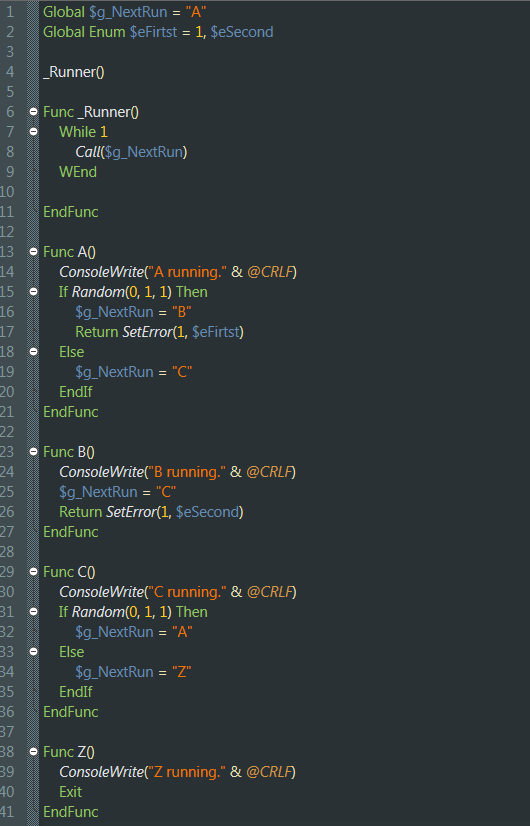
Task: Click the "Z running." string
Action: pyautogui.click(x=187, y=772)
